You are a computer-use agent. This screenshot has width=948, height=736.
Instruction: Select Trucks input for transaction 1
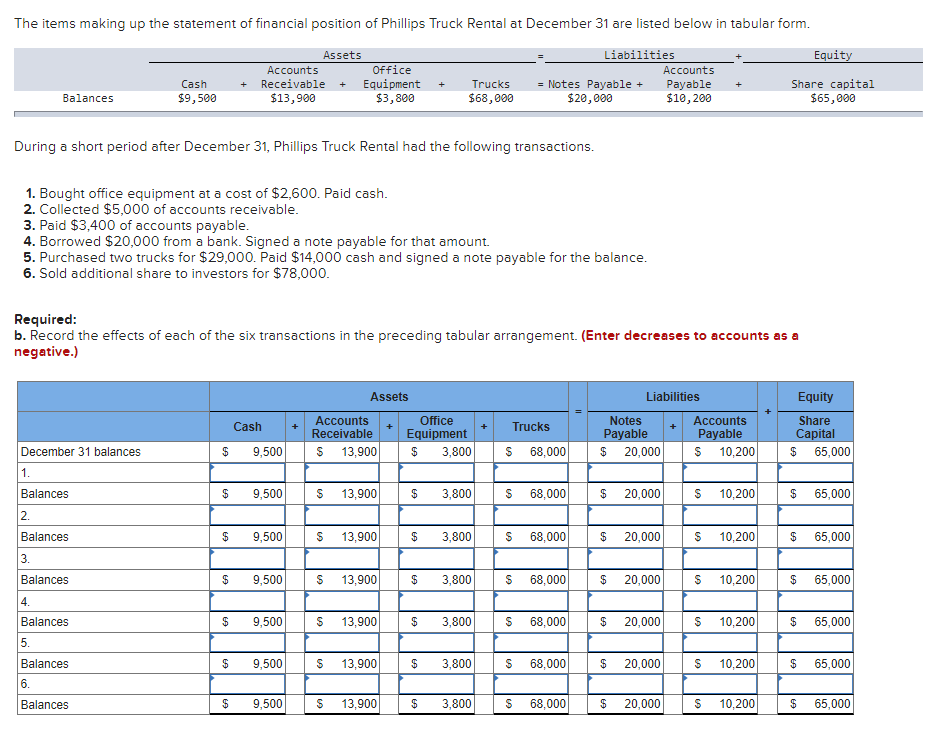click(x=531, y=472)
